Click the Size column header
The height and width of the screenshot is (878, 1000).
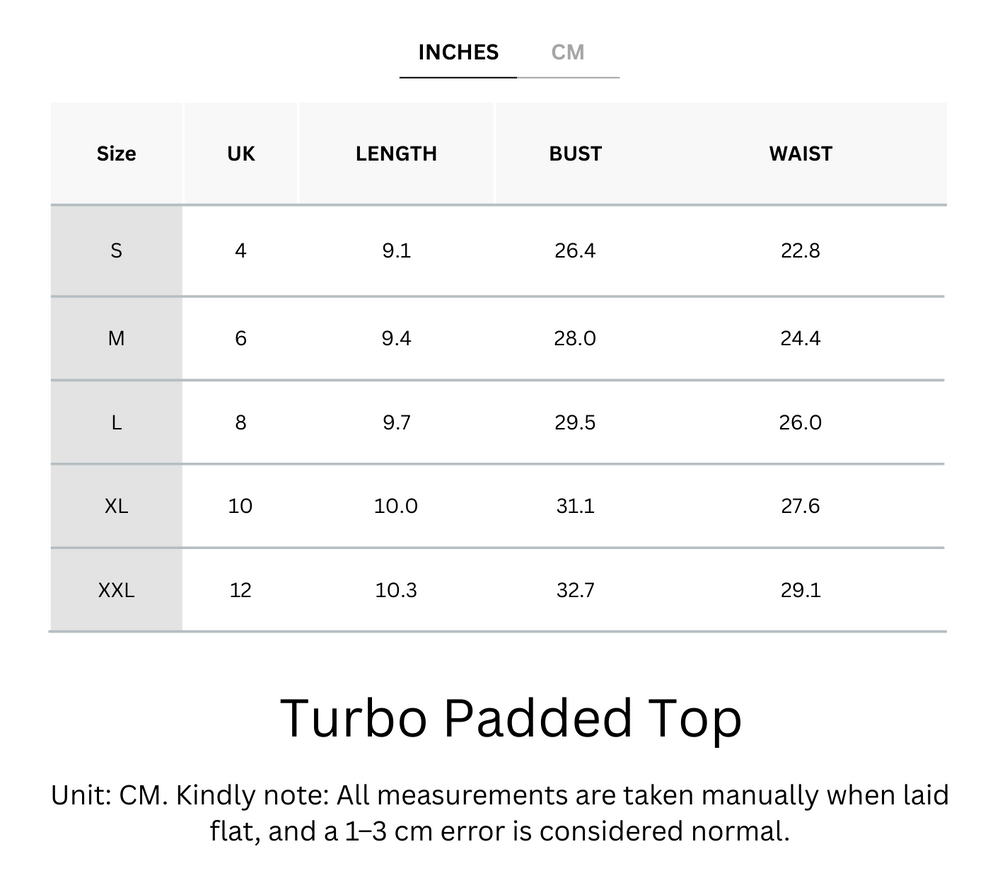point(116,153)
